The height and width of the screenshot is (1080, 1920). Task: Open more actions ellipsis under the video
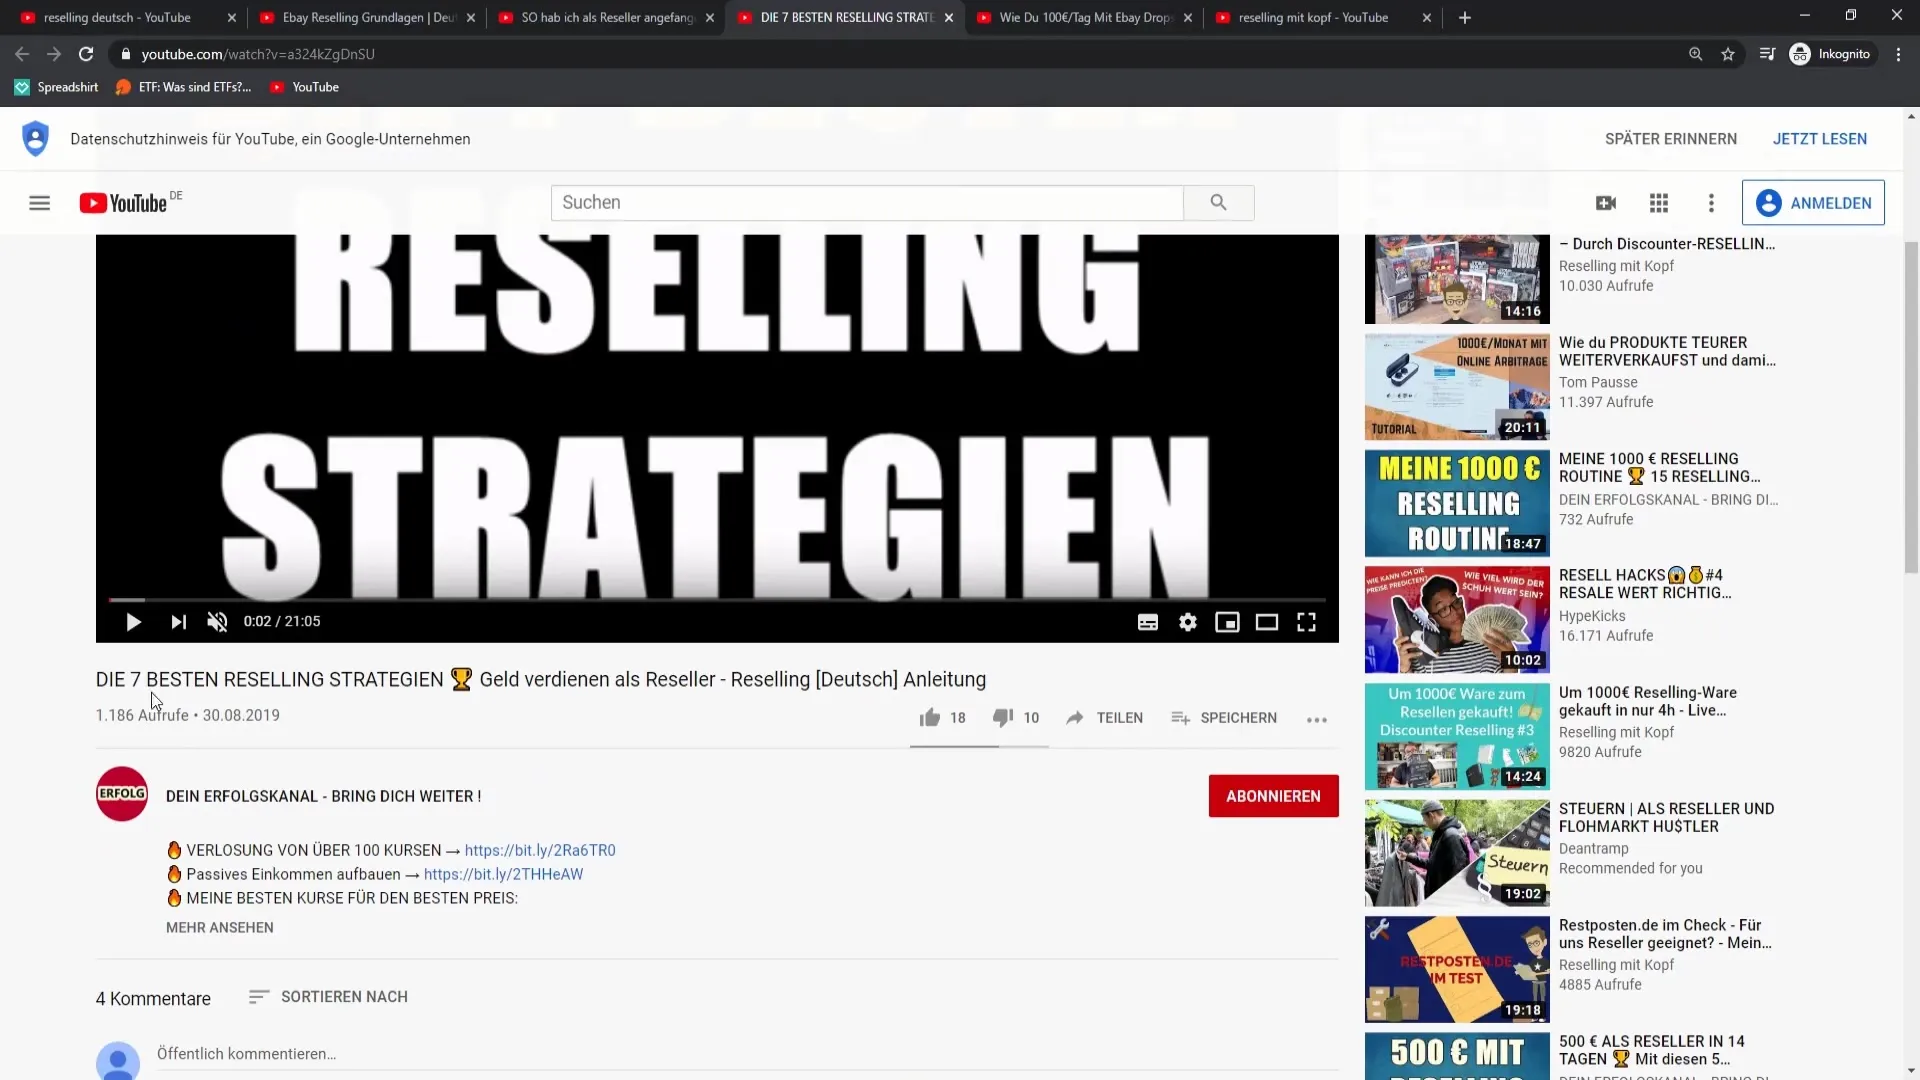pyautogui.click(x=1317, y=719)
